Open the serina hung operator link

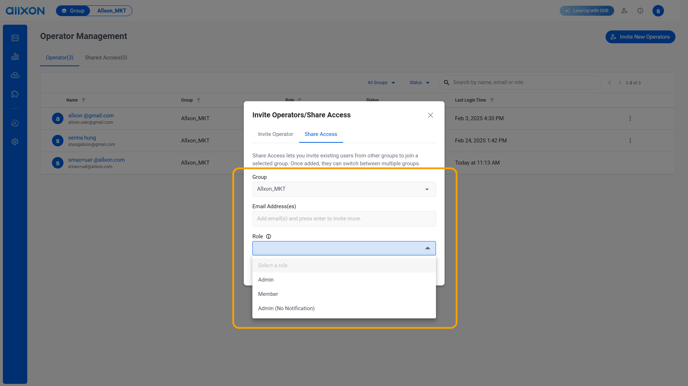(82, 137)
